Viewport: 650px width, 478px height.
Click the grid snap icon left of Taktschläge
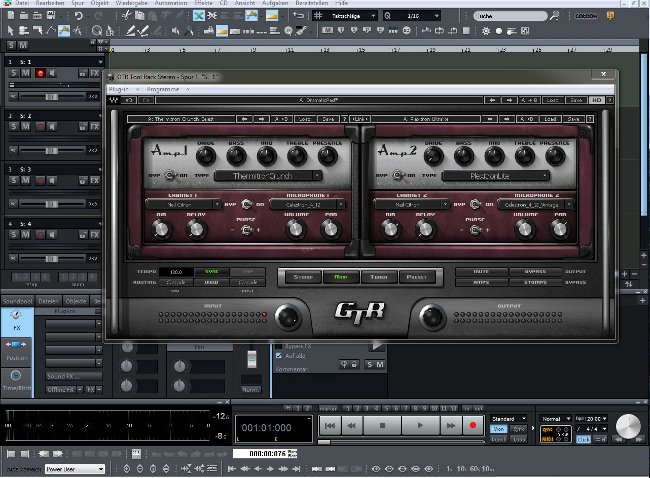pyautogui.click(x=318, y=16)
